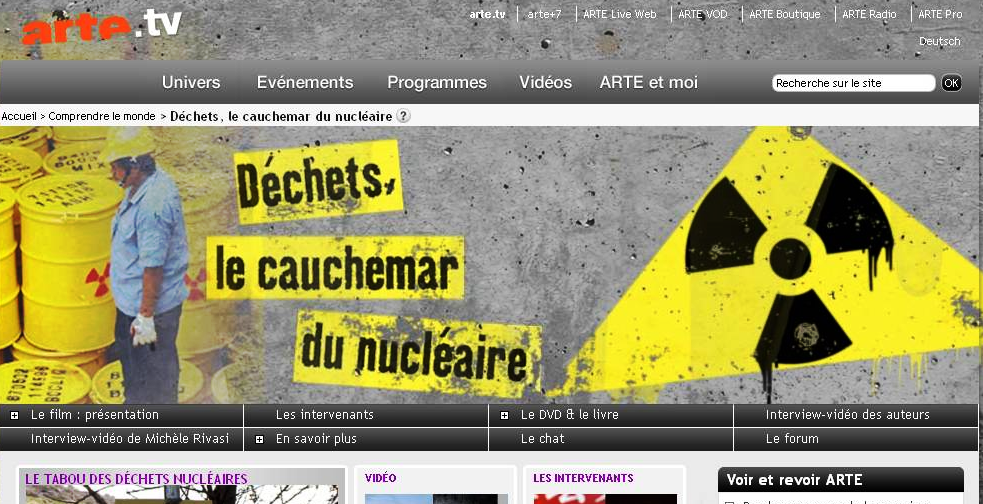Open the Univers menu

pyautogui.click(x=191, y=83)
